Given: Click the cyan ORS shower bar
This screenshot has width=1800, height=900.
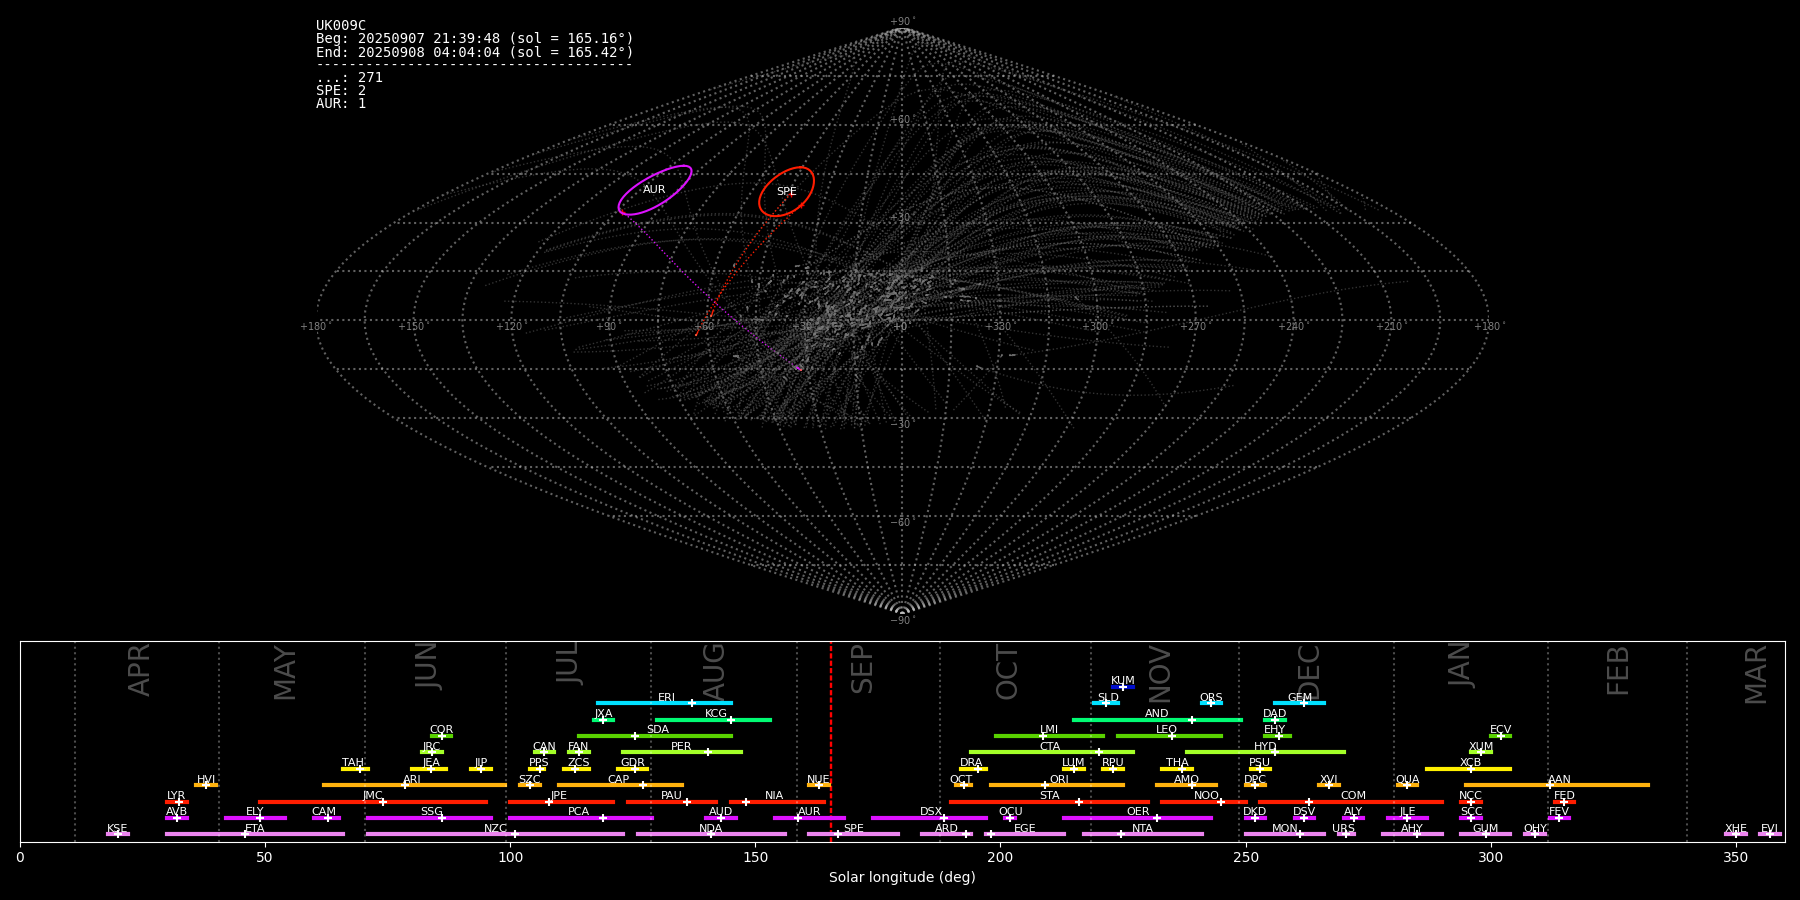Looking at the screenshot, I should pos(1211,703).
